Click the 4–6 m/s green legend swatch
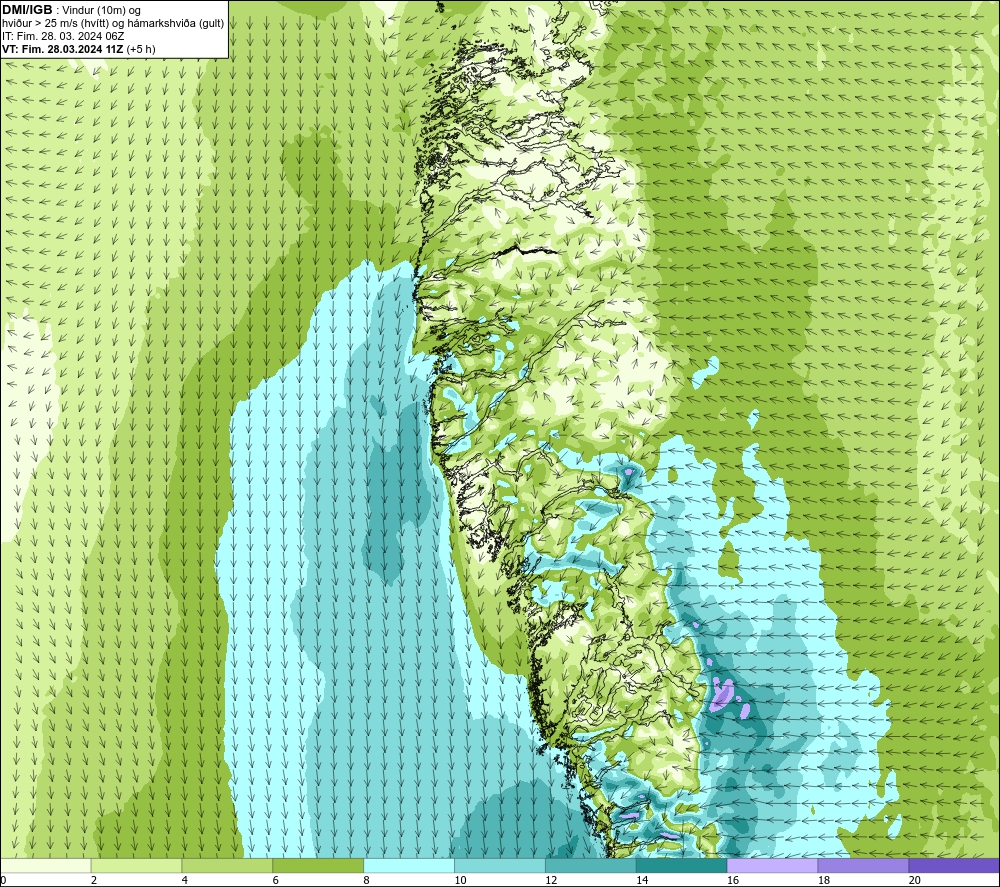Viewport: 1000px width, 887px height. point(227,865)
